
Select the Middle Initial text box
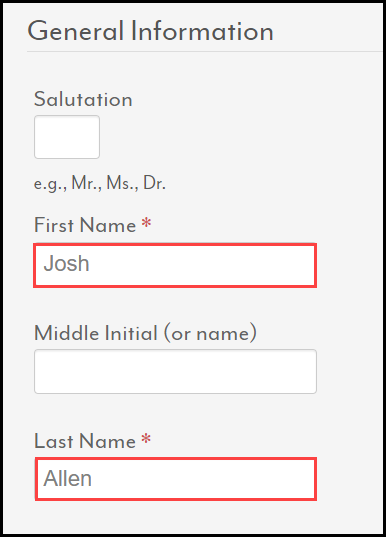(175, 372)
